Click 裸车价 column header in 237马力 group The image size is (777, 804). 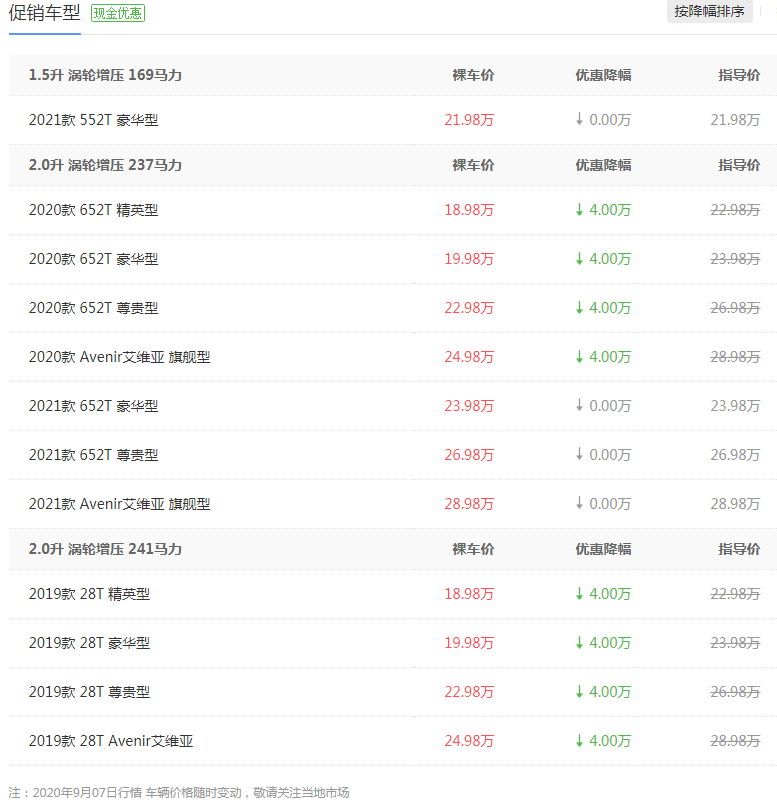(x=473, y=165)
